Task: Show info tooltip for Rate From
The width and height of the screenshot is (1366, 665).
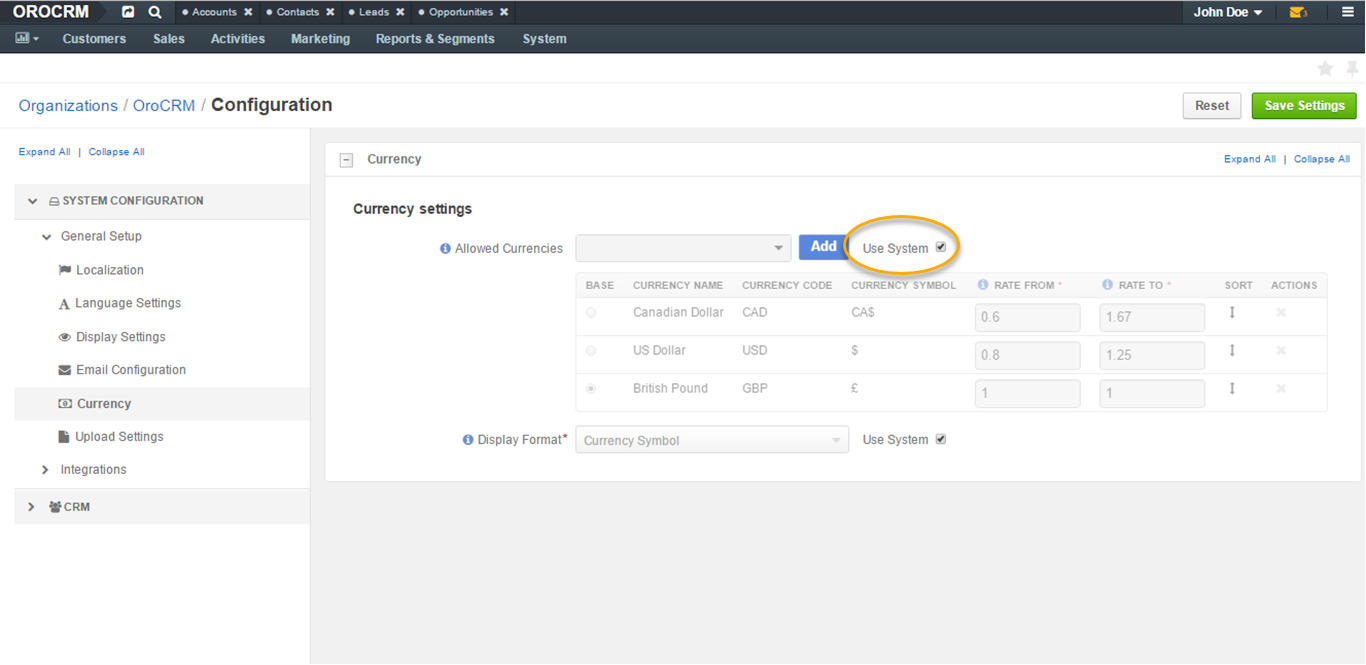Action: (x=983, y=285)
